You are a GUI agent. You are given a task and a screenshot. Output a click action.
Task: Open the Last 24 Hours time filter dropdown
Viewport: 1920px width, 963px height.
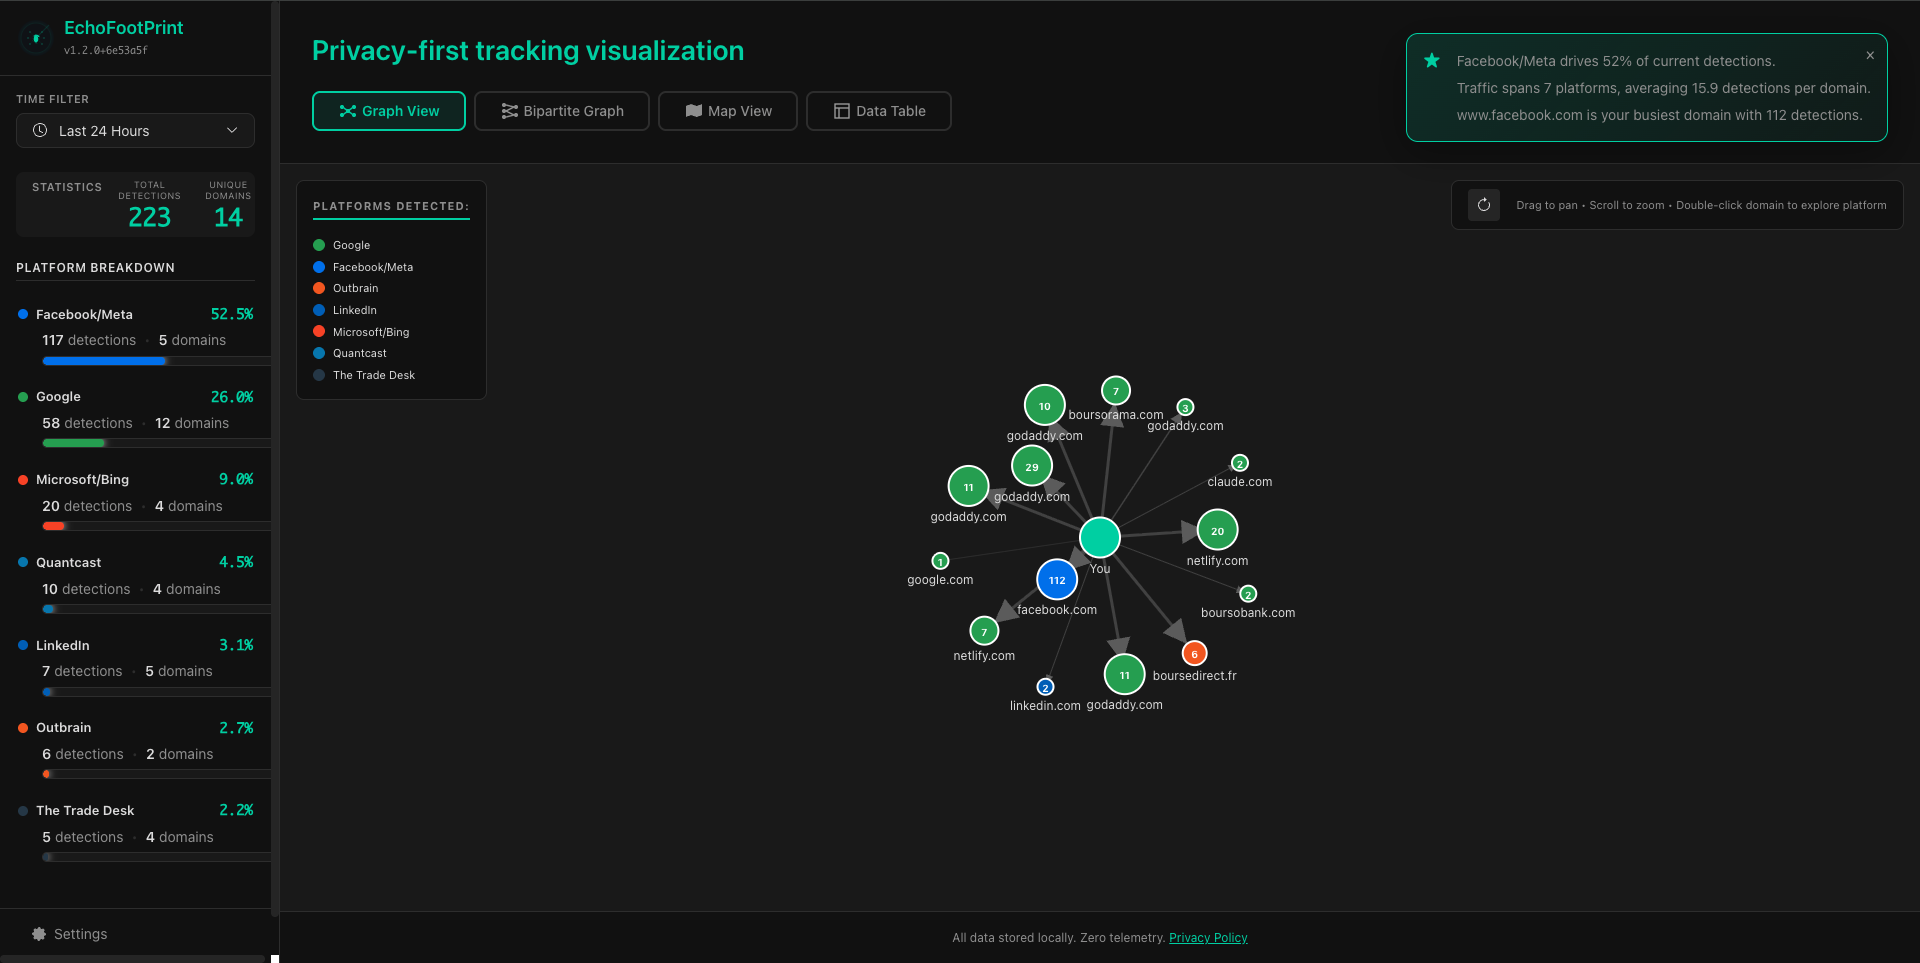(135, 130)
